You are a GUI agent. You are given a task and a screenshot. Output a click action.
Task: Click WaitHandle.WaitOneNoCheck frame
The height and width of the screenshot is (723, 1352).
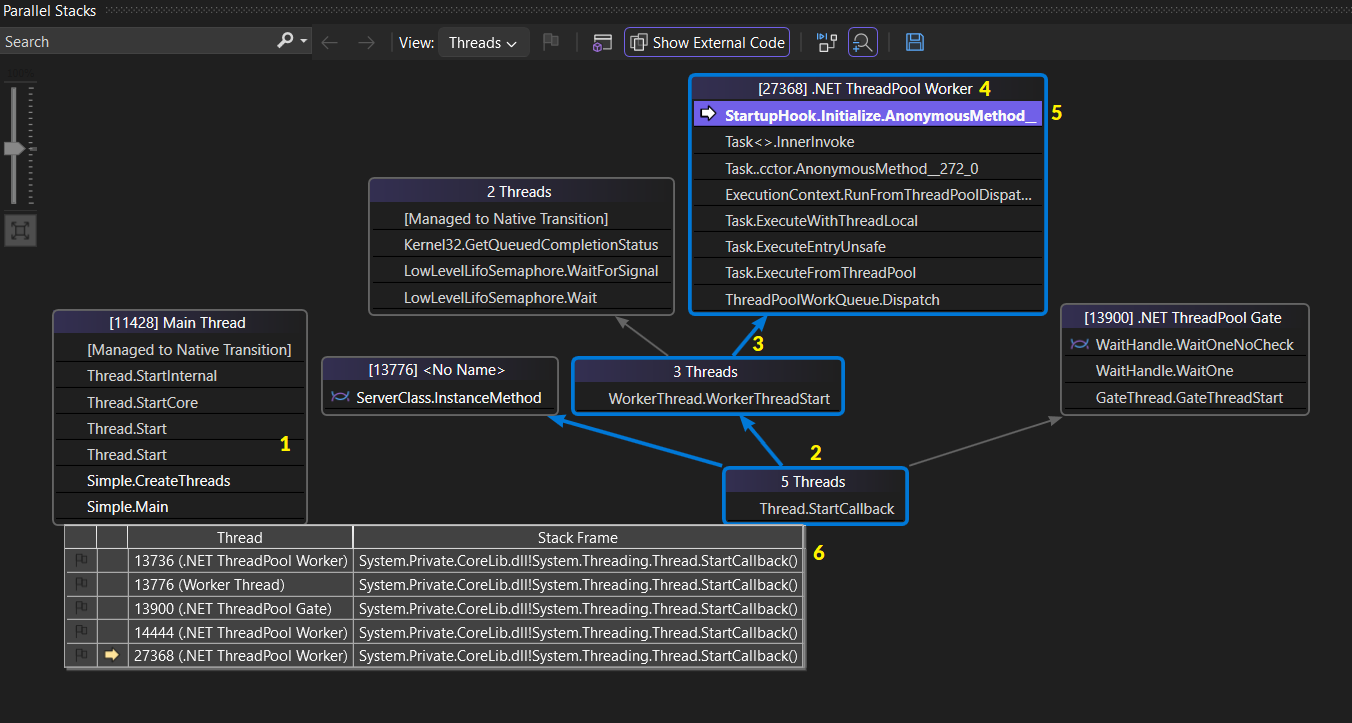point(1195,345)
